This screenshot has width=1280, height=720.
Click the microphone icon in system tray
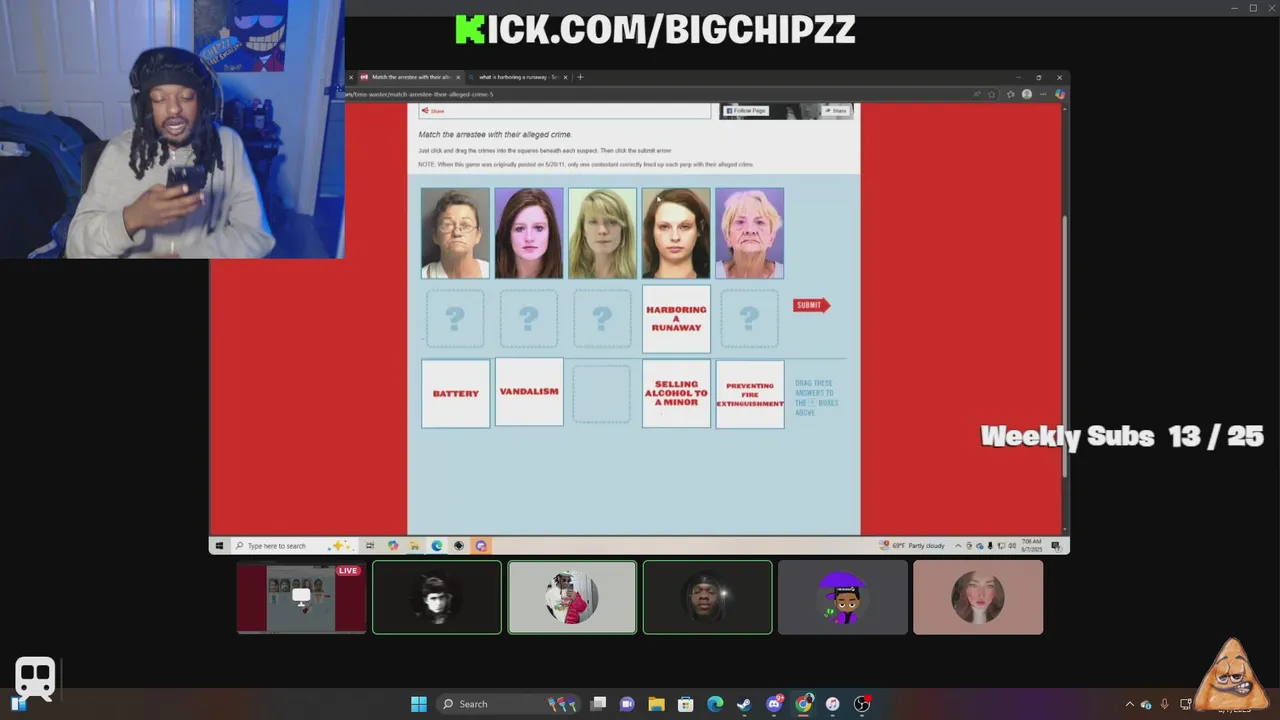(x=1164, y=704)
